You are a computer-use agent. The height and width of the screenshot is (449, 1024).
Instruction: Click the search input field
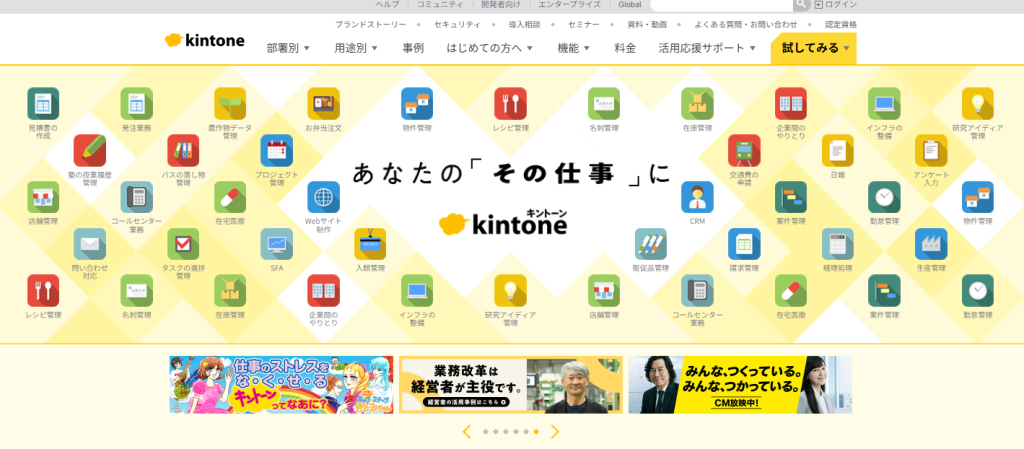[720, 5]
